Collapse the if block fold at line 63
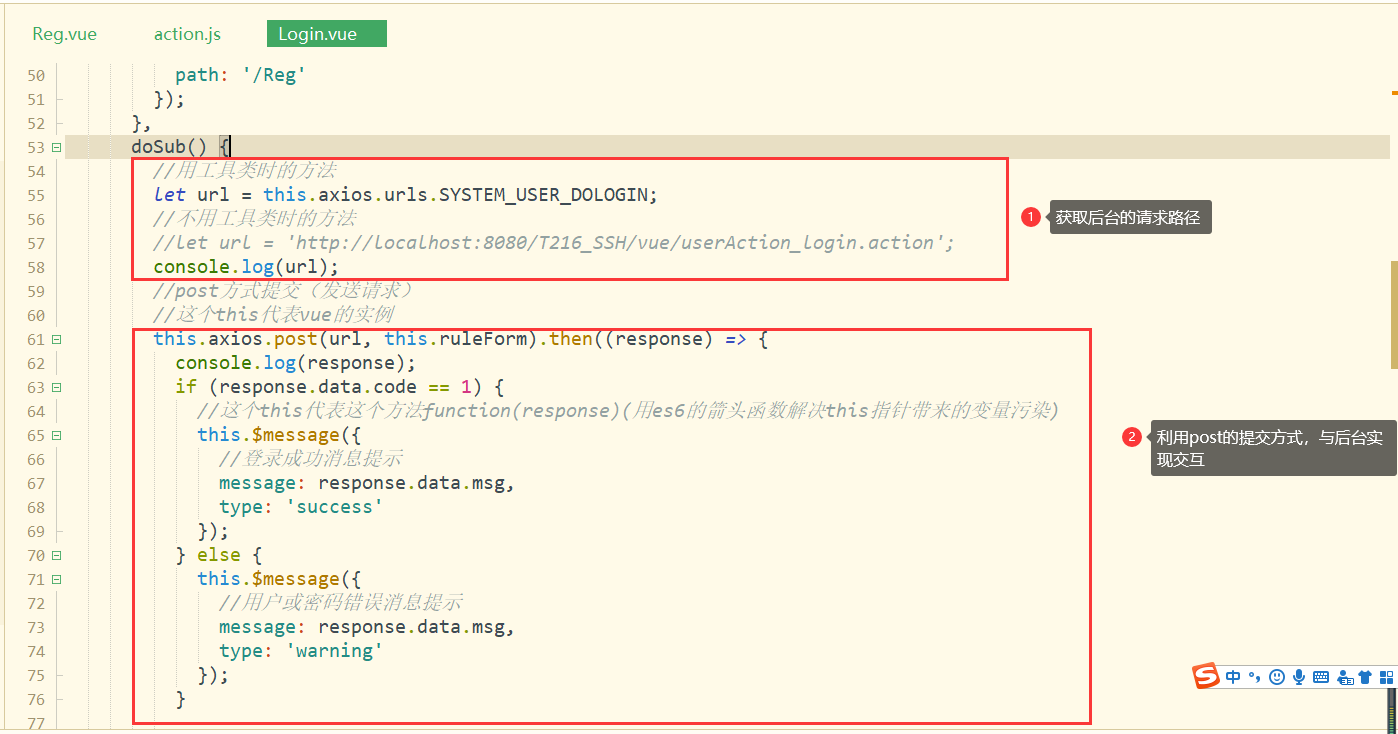The image size is (1398, 734). point(56,387)
